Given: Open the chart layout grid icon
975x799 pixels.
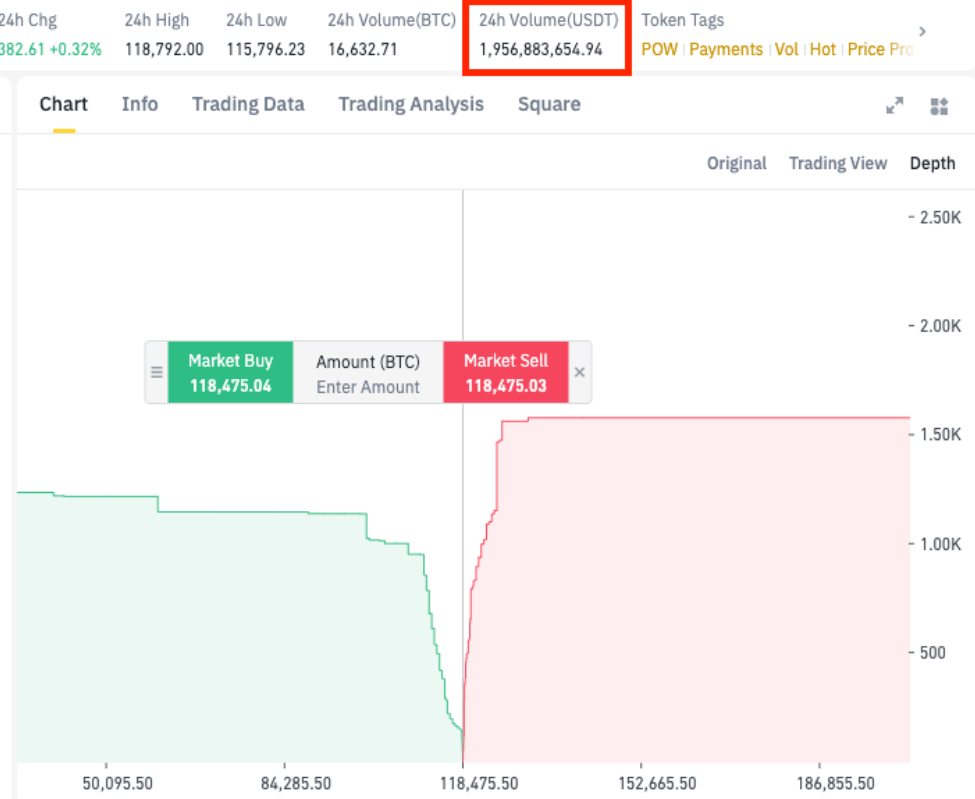Looking at the screenshot, I should coord(938,106).
